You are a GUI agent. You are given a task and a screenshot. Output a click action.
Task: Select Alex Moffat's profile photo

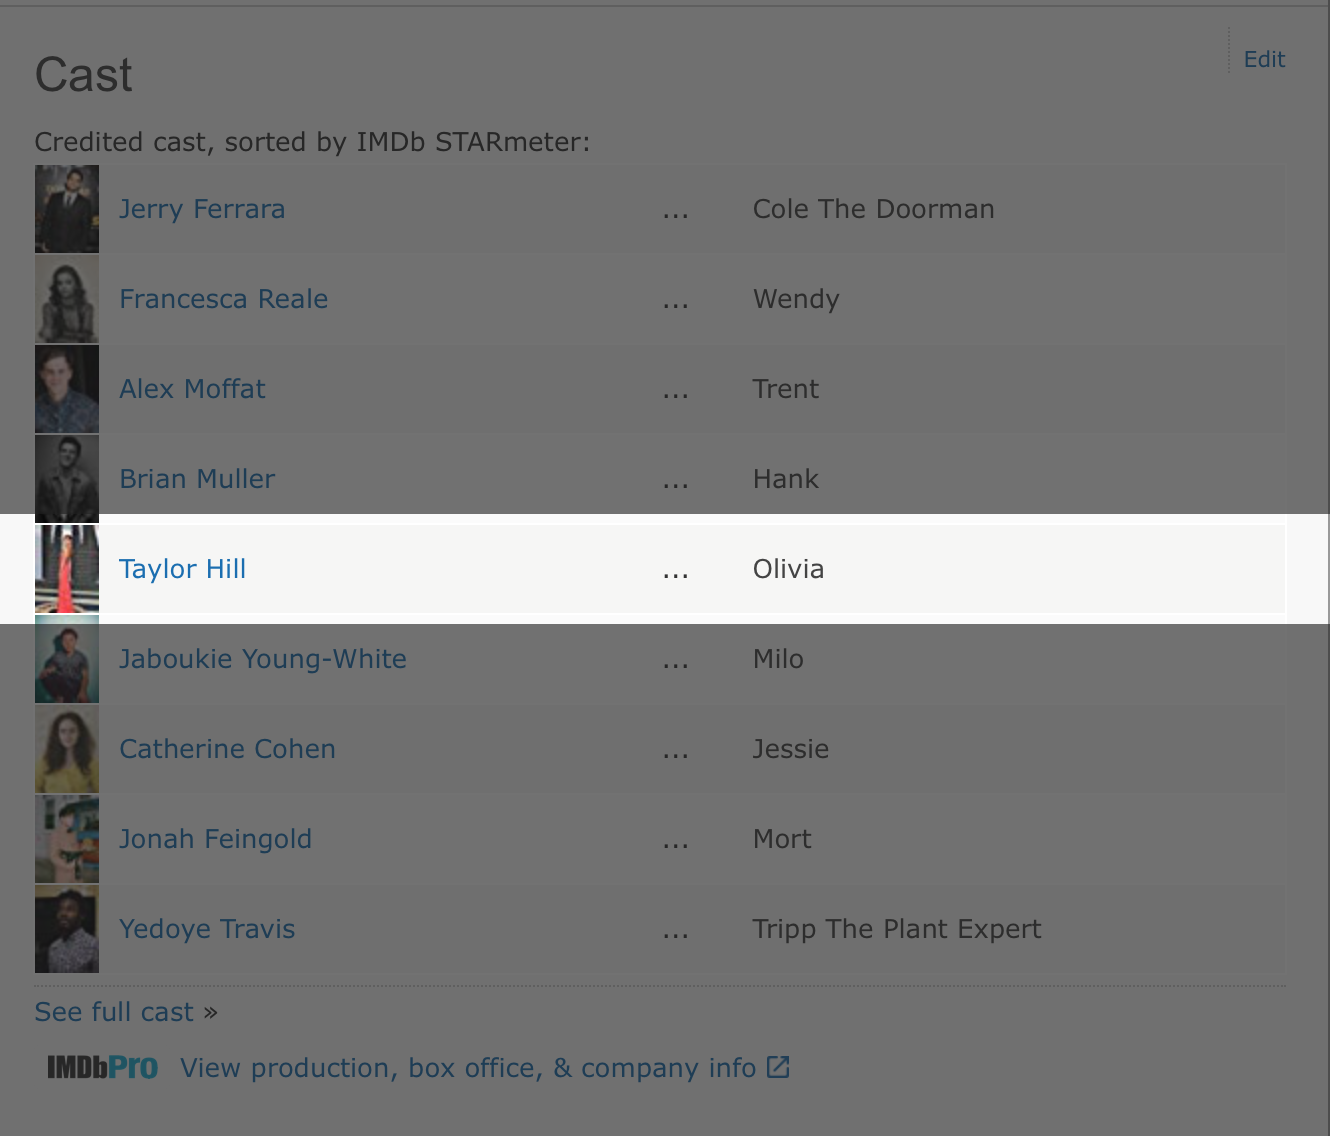(x=67, y=389)
